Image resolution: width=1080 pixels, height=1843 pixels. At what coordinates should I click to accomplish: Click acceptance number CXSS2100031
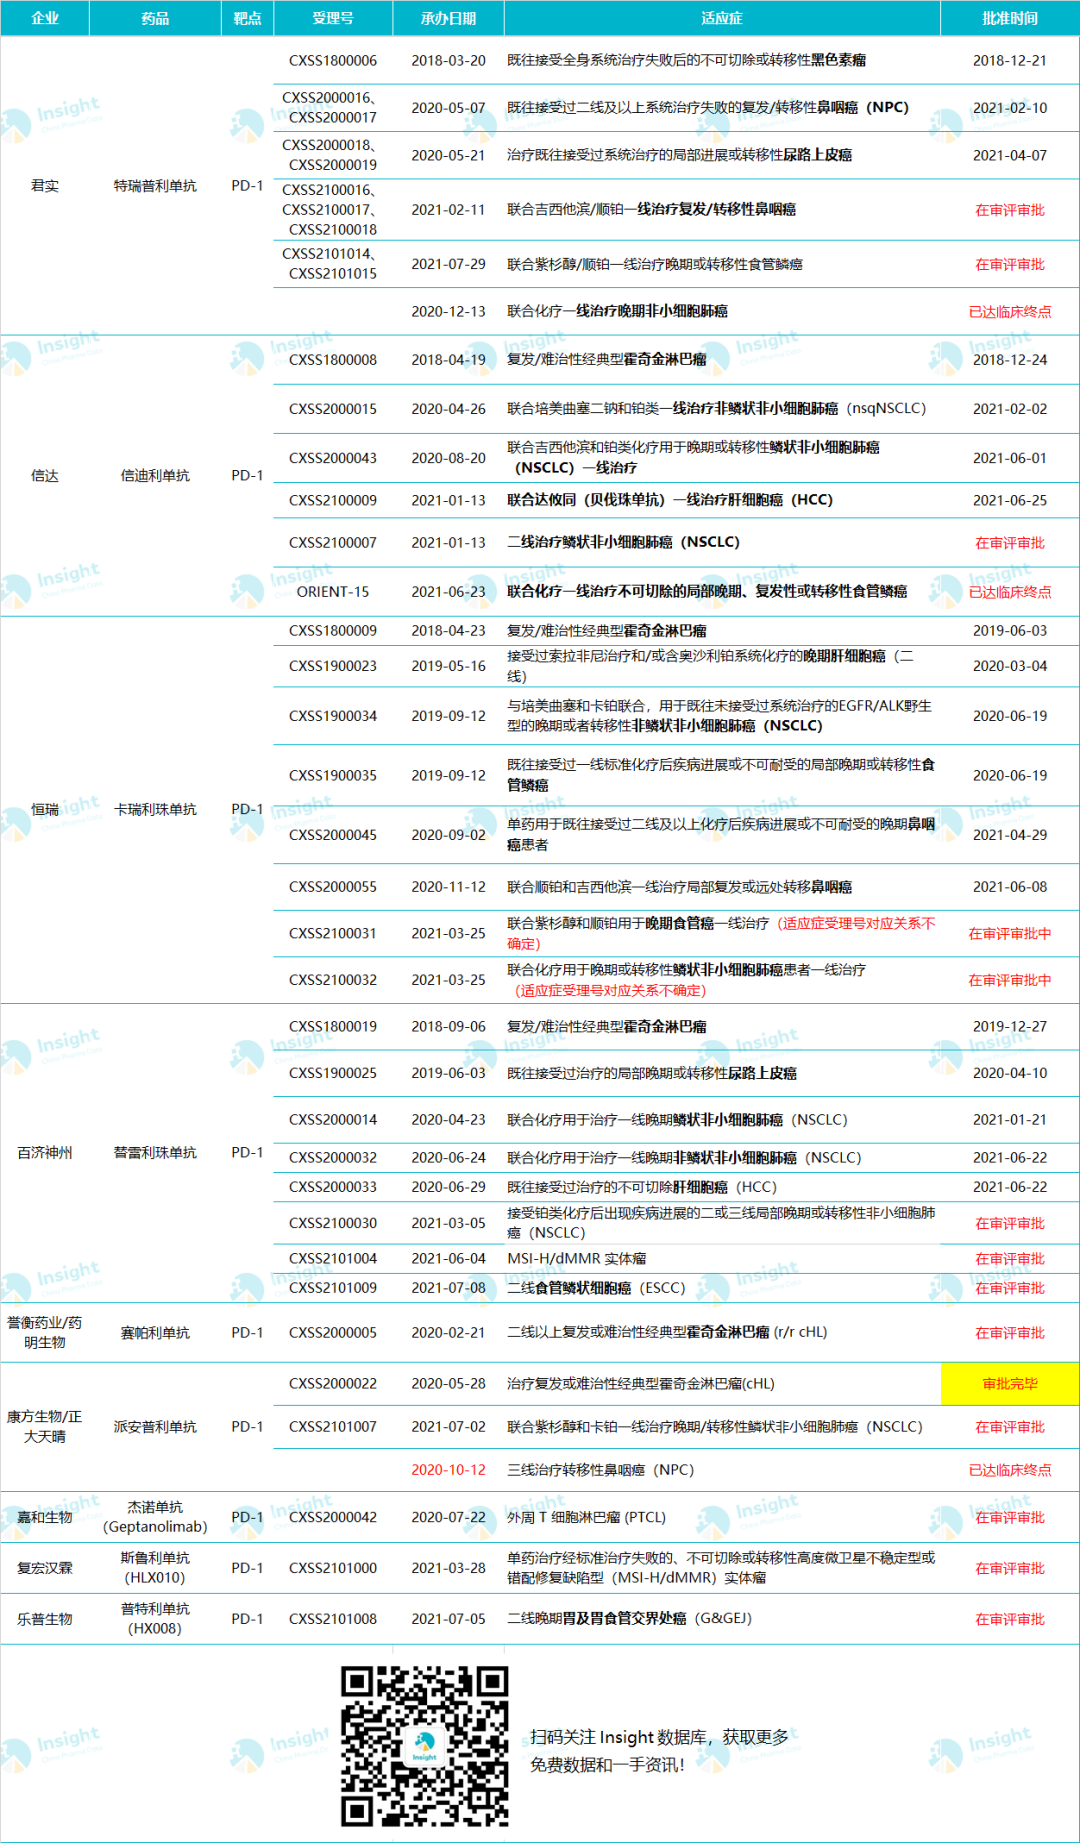333,933
